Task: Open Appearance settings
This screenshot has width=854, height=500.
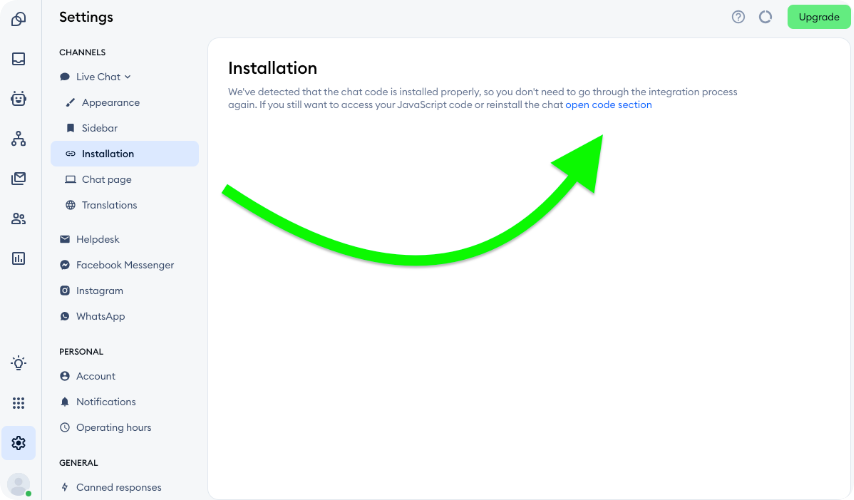Action: (x=110, y=103)
